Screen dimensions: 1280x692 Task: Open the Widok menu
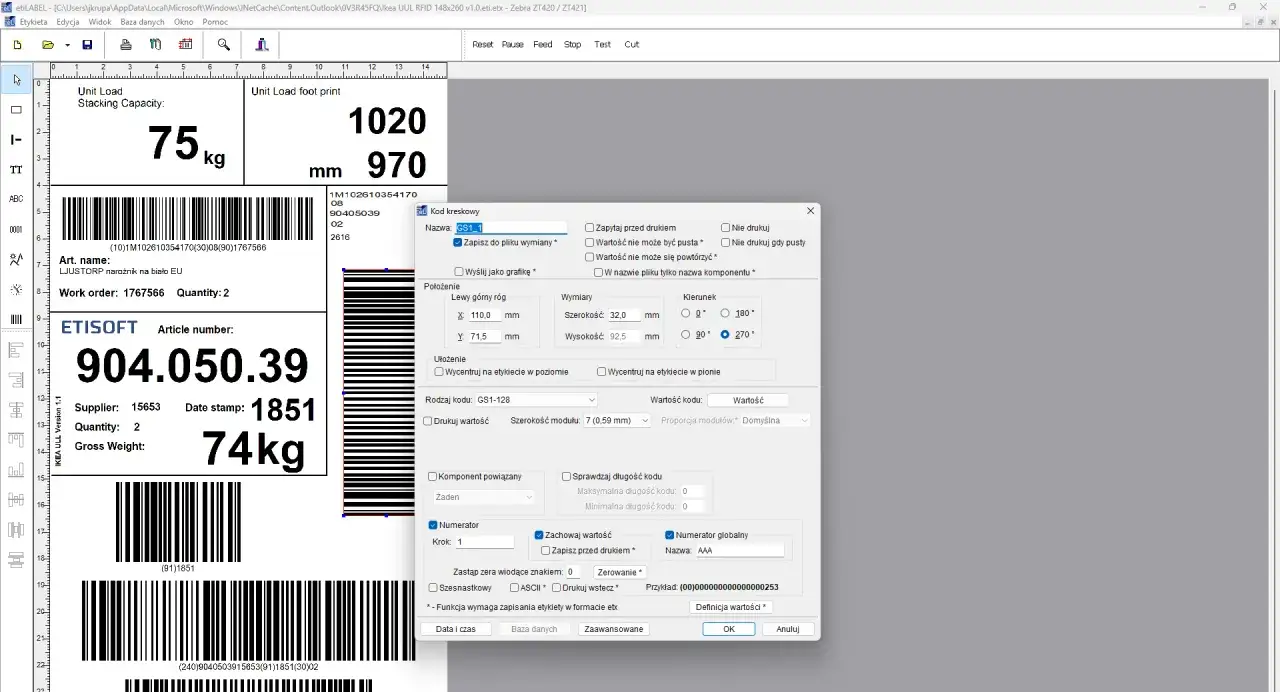tap(100, 21)
